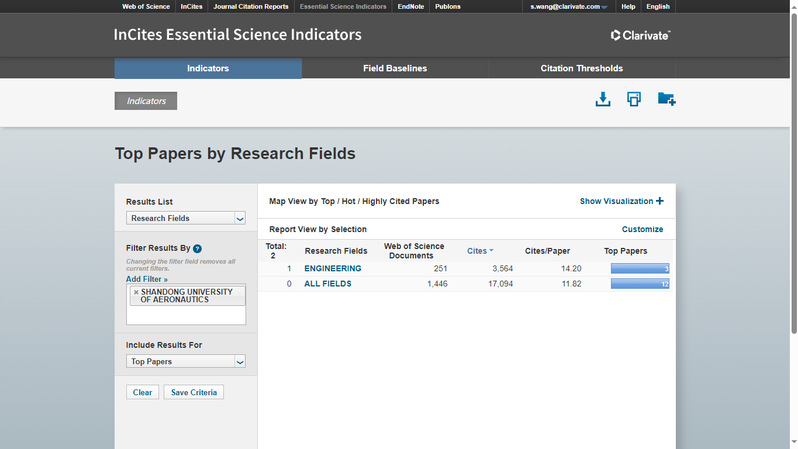
Task: Change language via the English link
Action: click(658, 7)
